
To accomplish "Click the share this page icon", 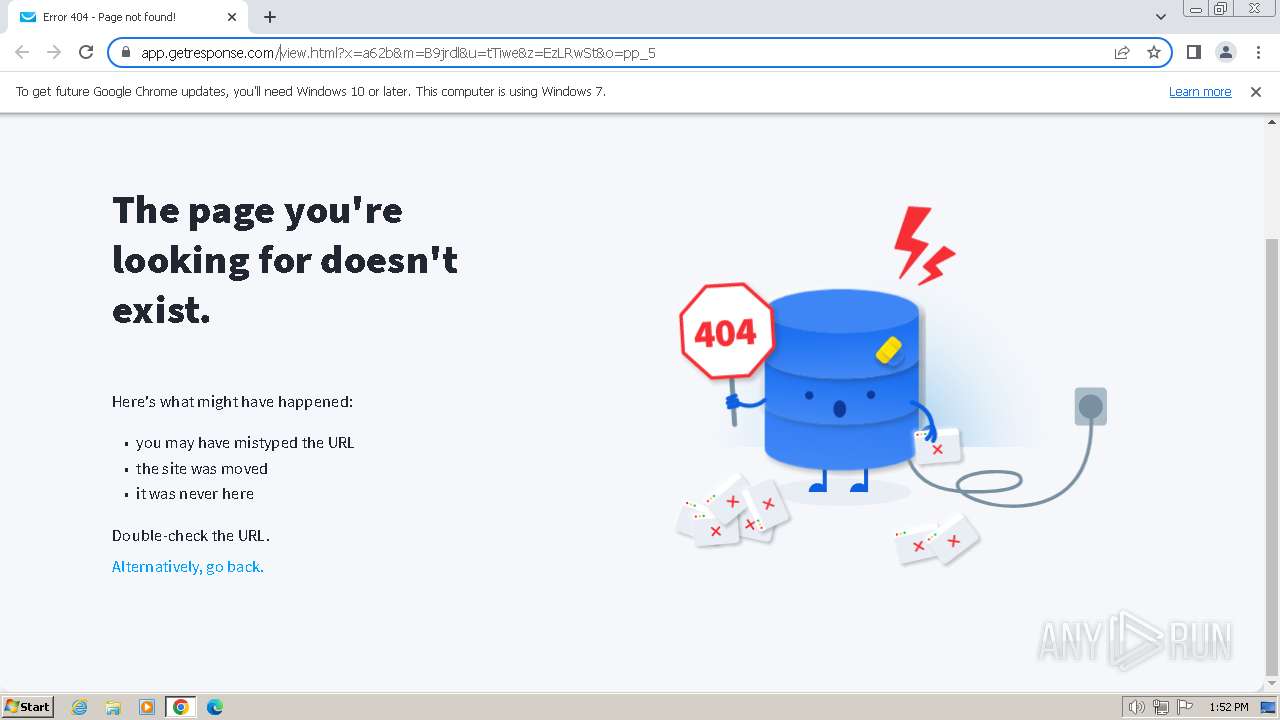I will 1122,53.
